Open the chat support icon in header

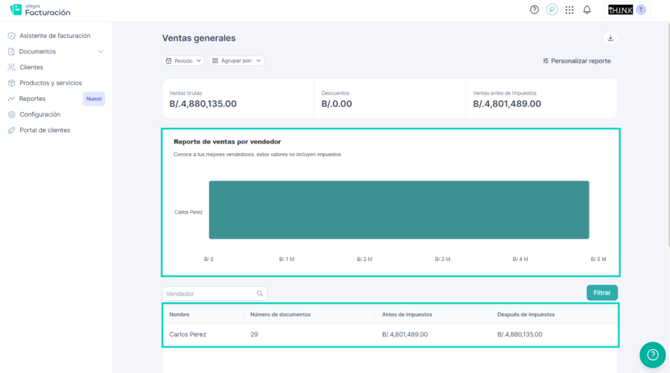(552, 10)
